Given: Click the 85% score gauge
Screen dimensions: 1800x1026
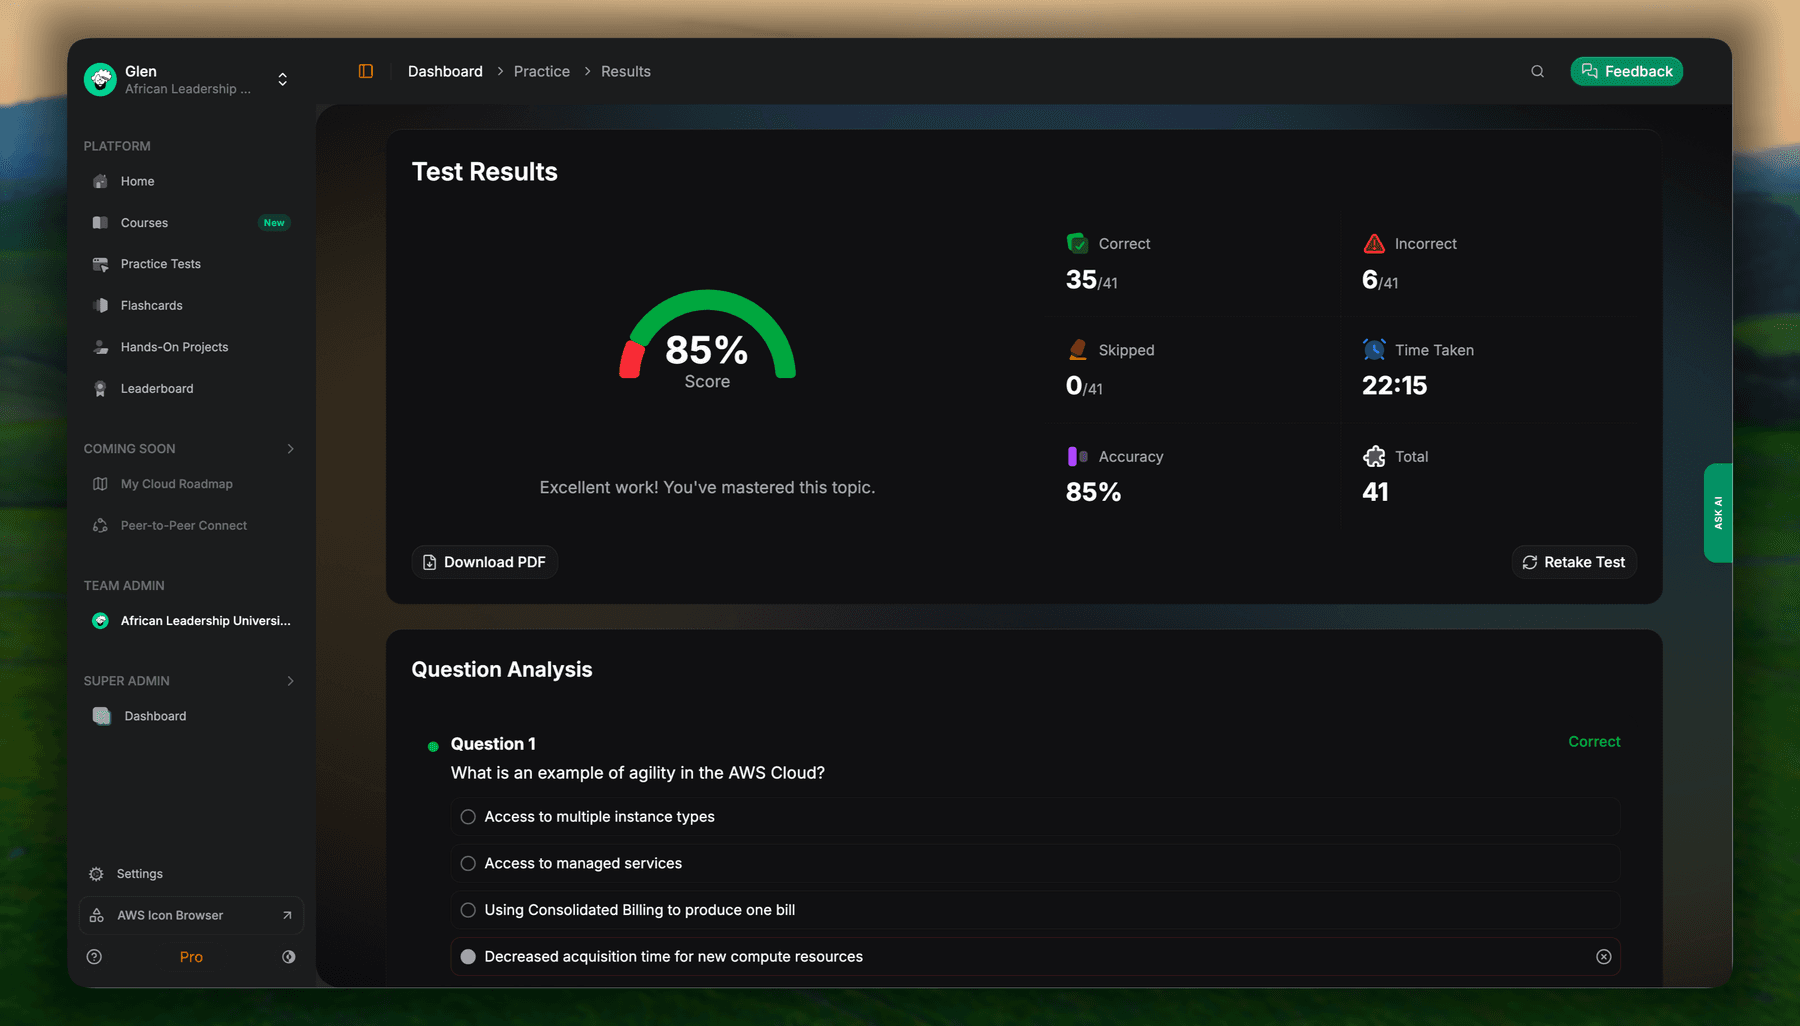Looking at the screenshot, I should 707,335.
